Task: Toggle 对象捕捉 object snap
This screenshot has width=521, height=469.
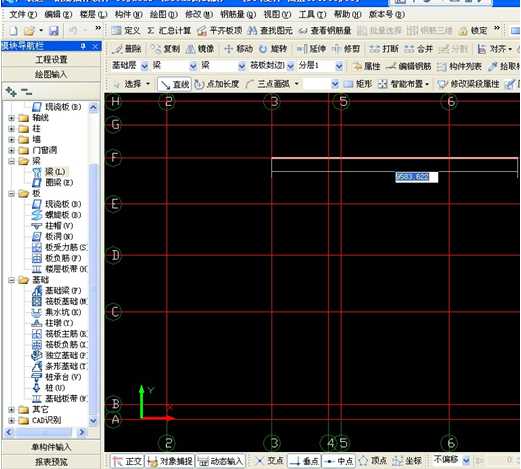Action: pos(170,461)
